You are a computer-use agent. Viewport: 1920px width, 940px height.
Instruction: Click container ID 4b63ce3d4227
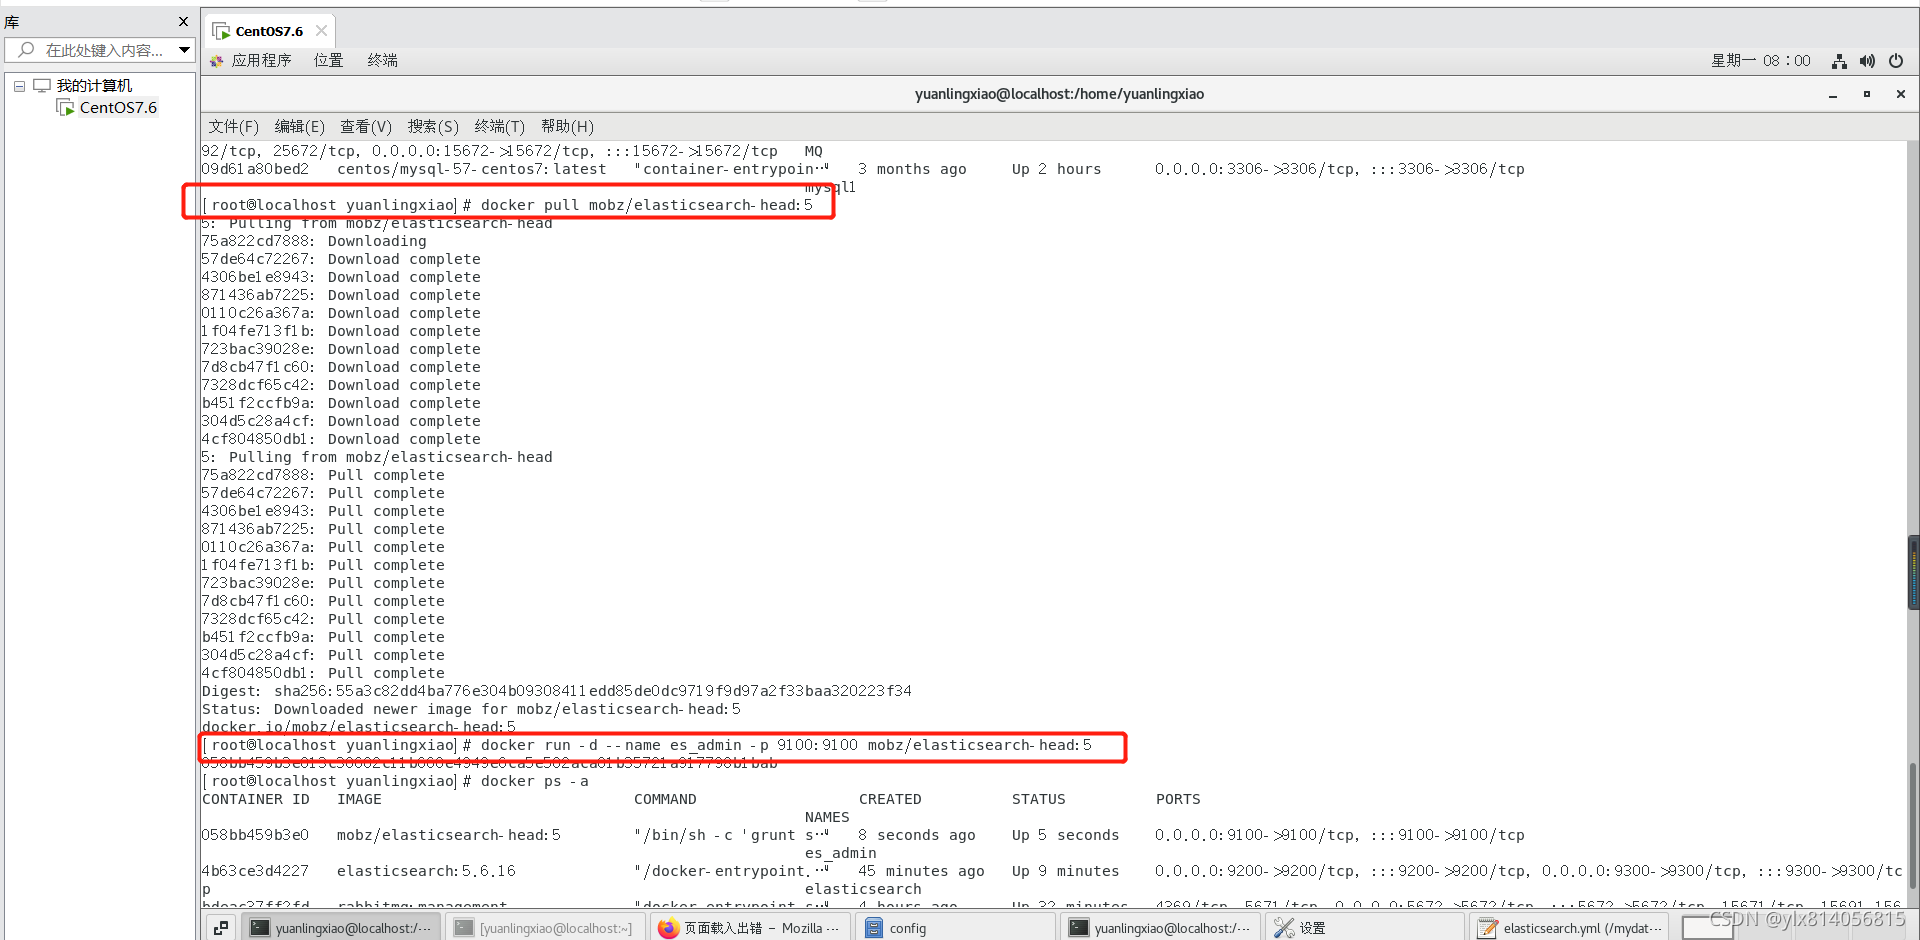pyautogui.click(x=256, y=871)
